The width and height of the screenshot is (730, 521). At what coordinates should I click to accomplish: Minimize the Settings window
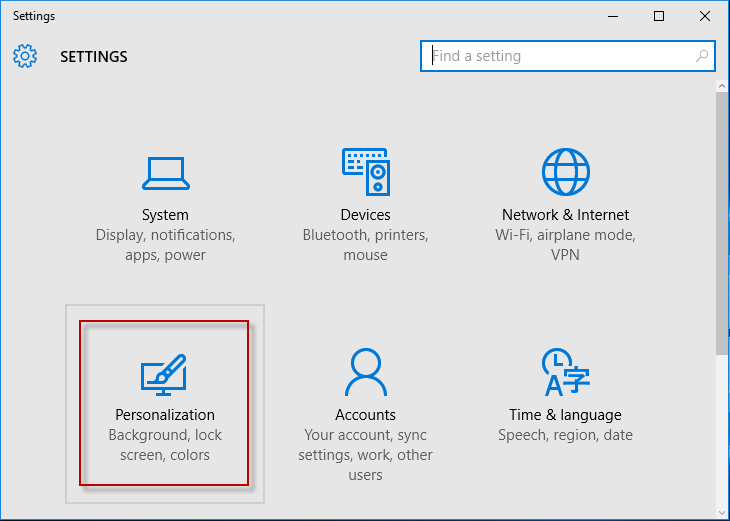pyautogui.click(x=613, y=16)
